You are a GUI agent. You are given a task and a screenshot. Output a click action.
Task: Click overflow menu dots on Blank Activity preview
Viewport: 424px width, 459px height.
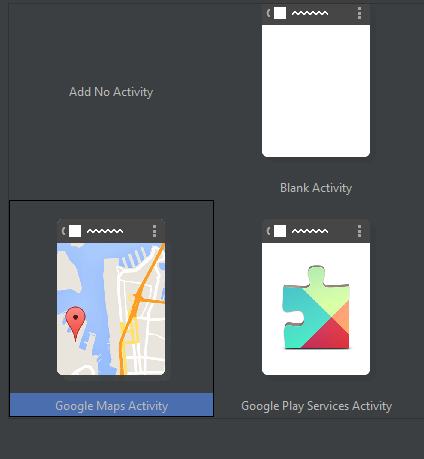(359, 13)
